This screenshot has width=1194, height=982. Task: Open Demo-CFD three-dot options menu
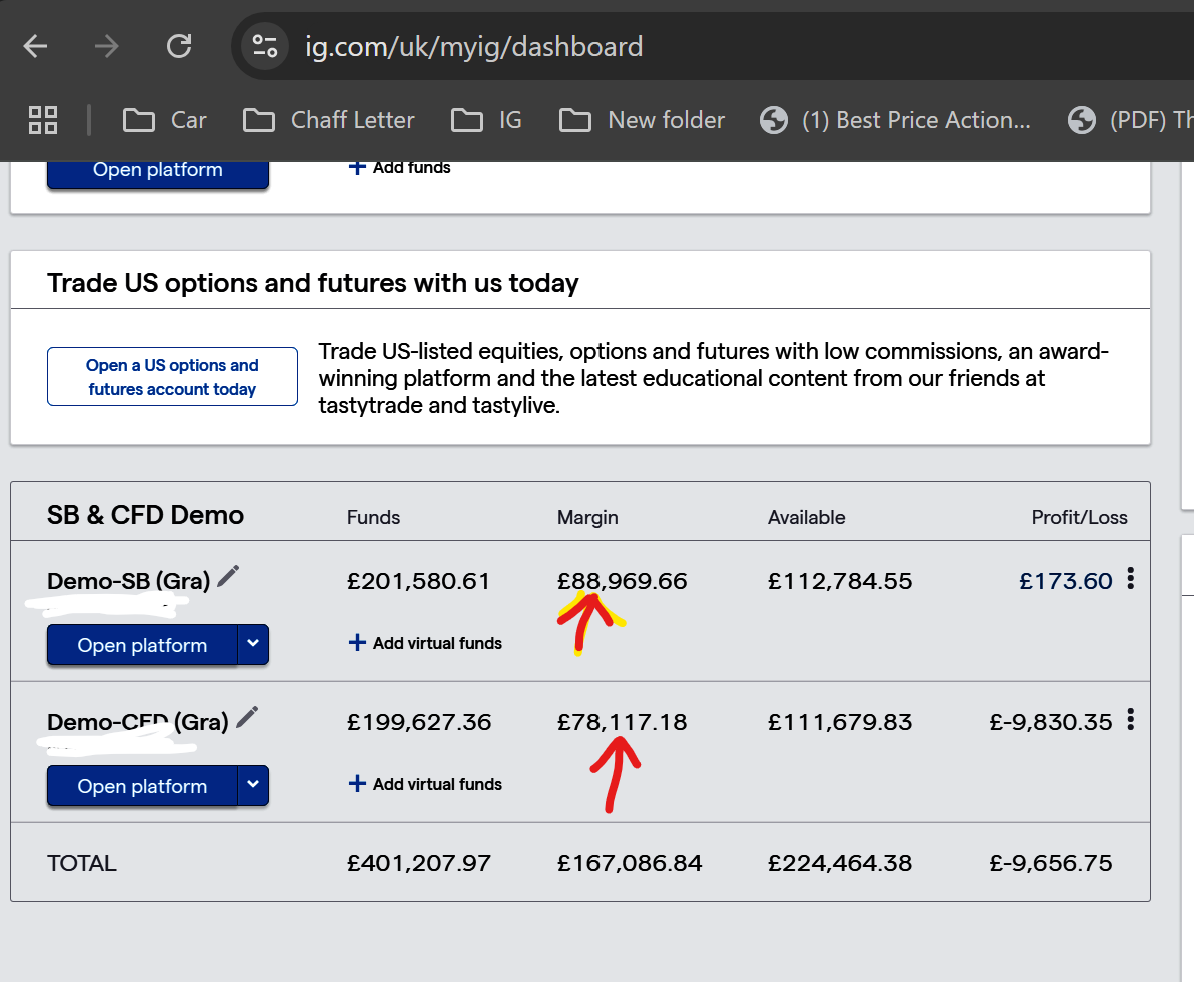pyautogui.click(x=1131, y=720)
